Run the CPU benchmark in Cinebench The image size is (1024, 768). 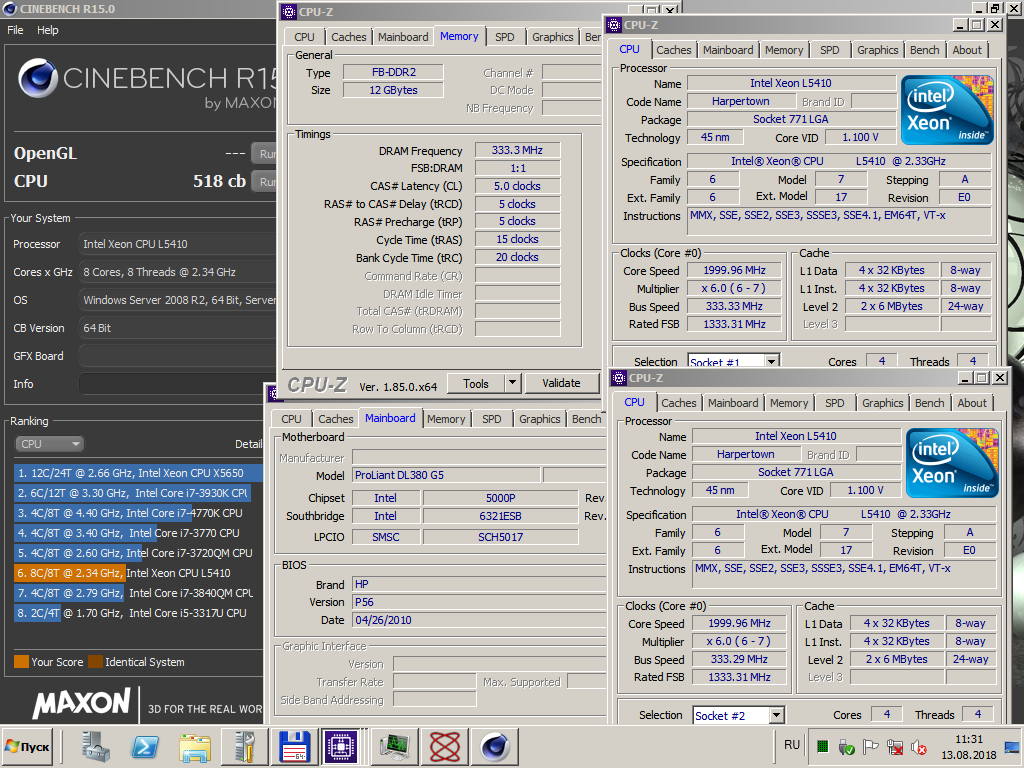pyautogui.click(x=264, y=182)
